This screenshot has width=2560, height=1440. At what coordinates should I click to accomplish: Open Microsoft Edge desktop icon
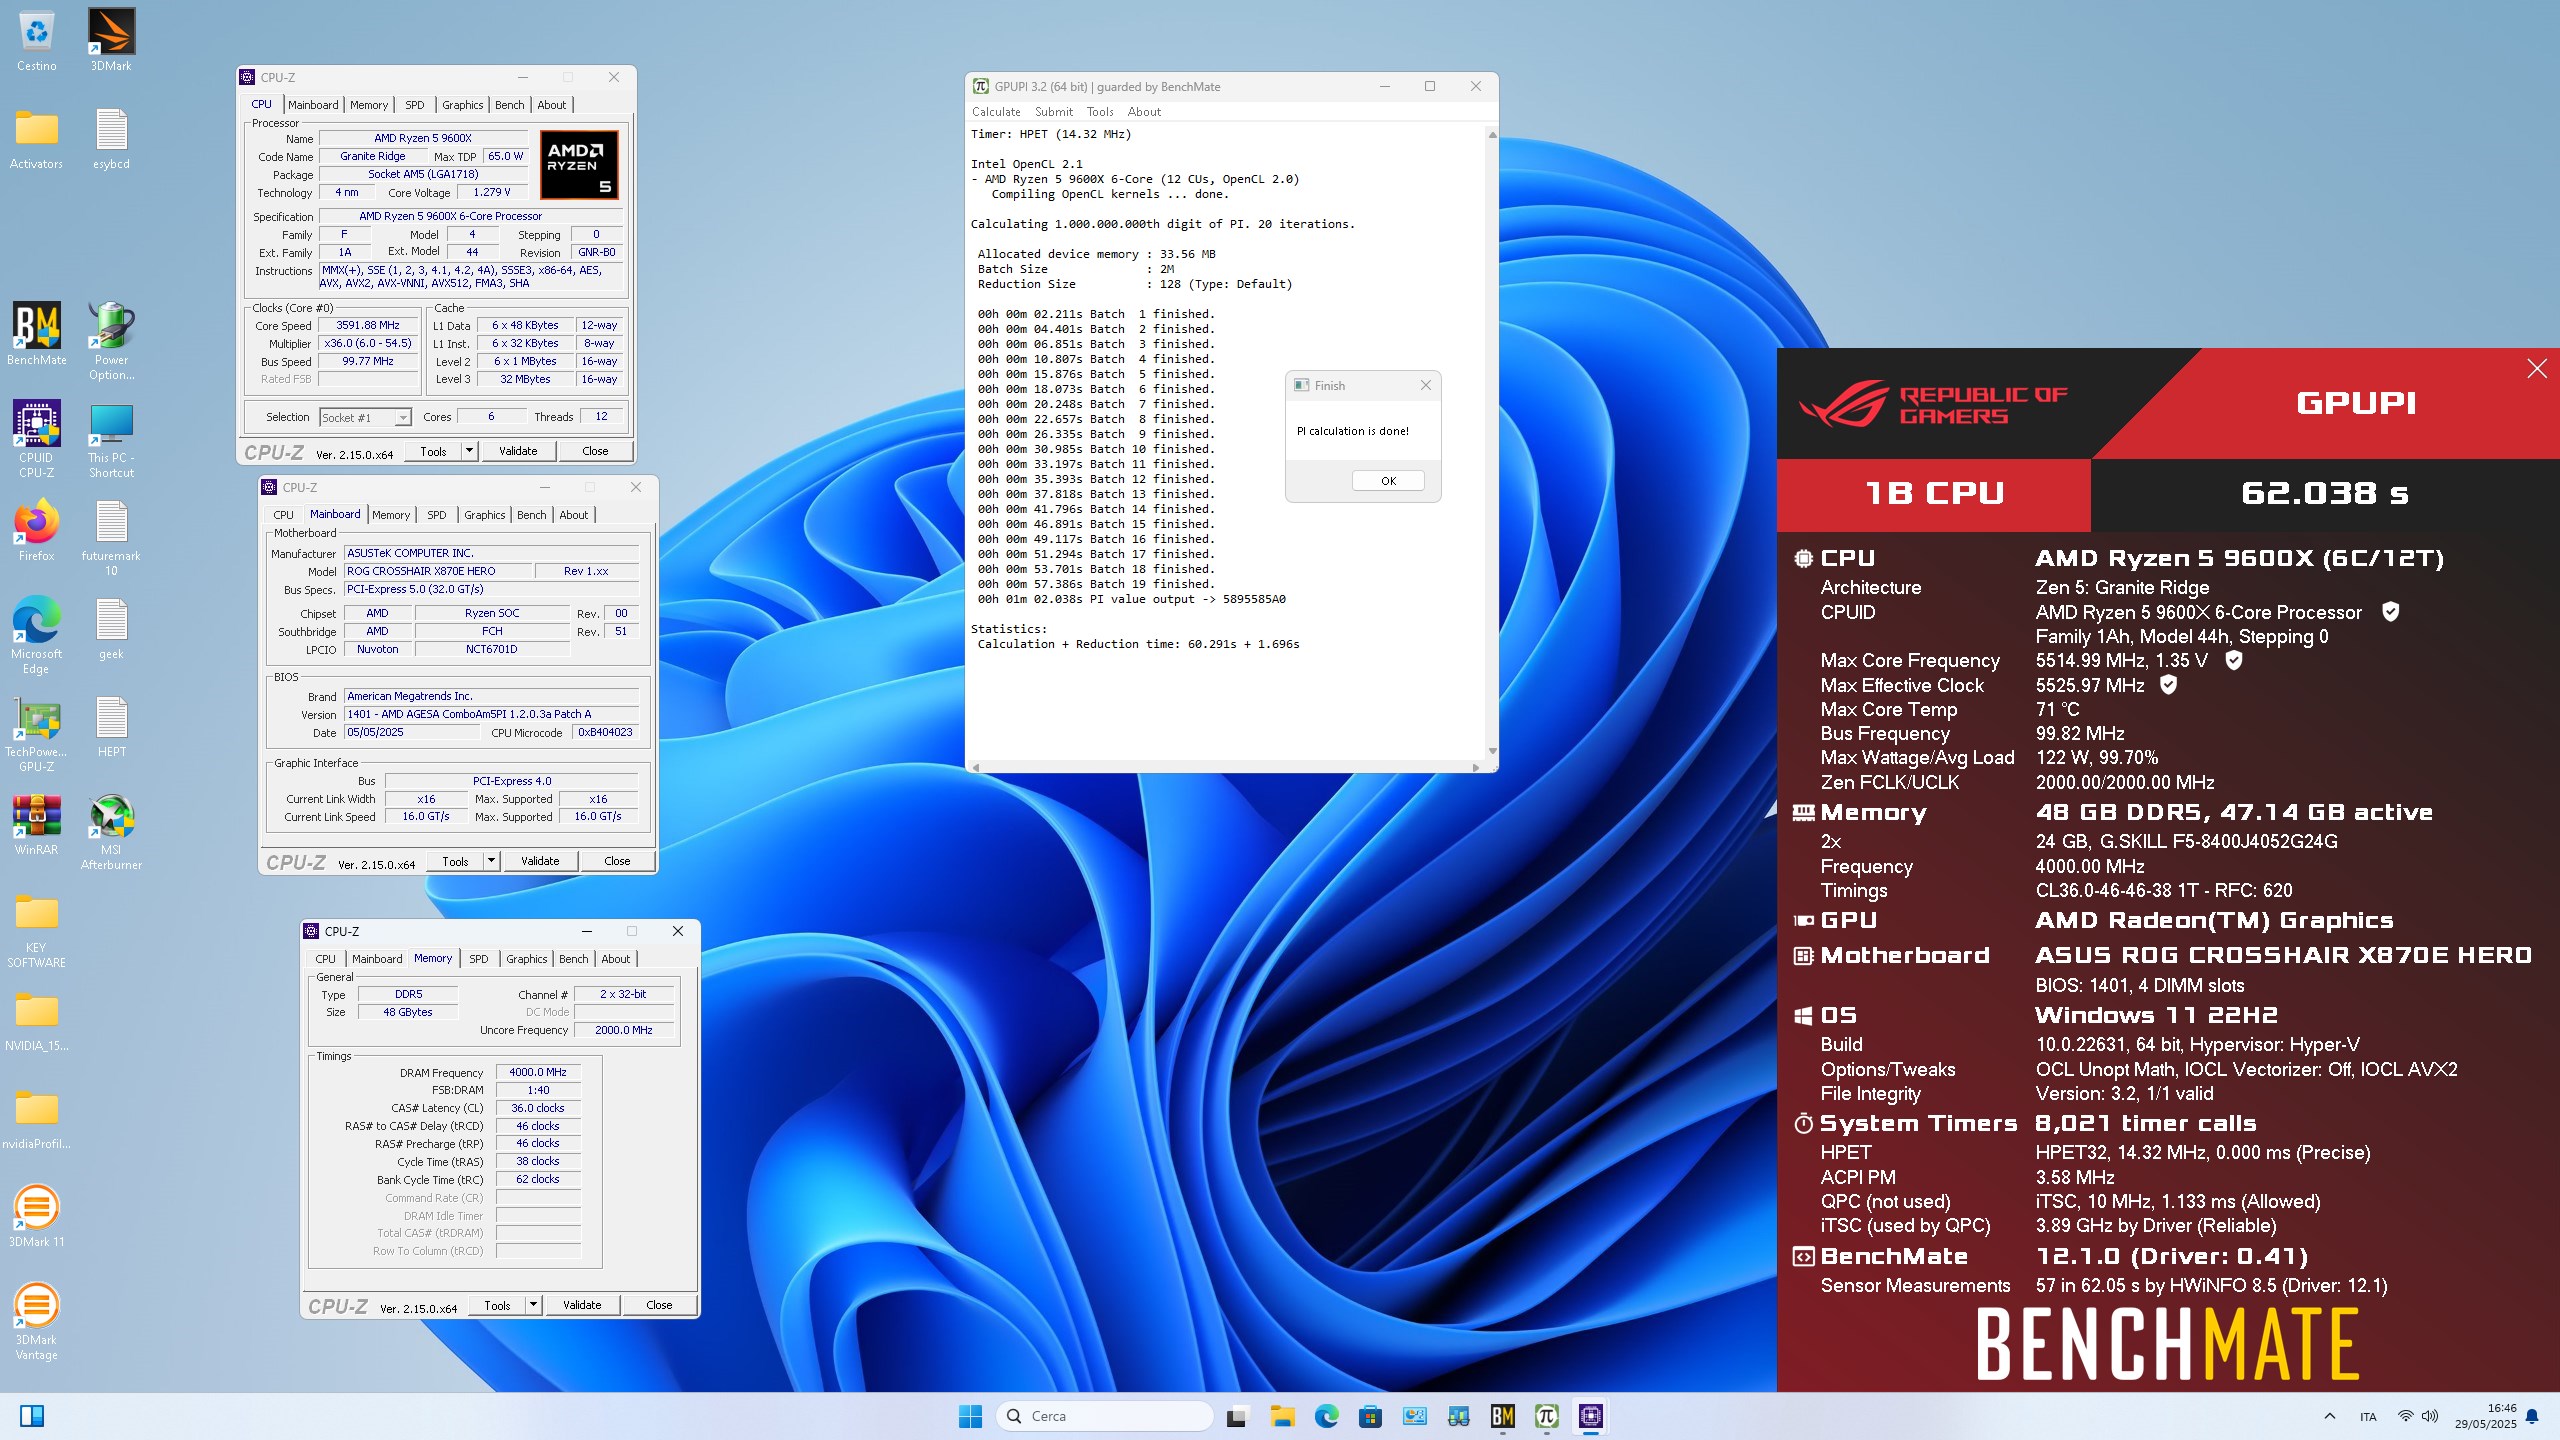[x=36, y=635]
